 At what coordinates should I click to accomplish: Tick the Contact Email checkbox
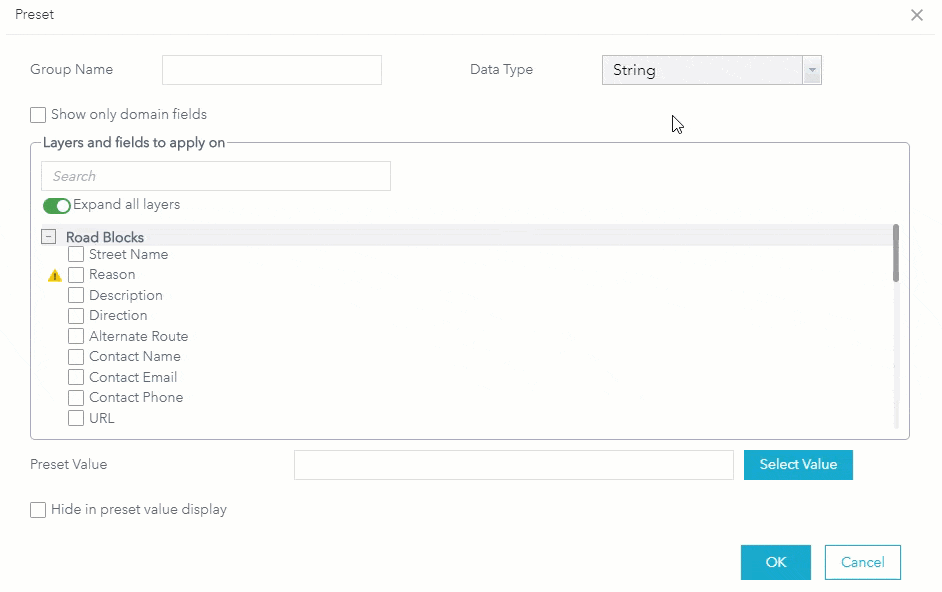pos(76,377)
